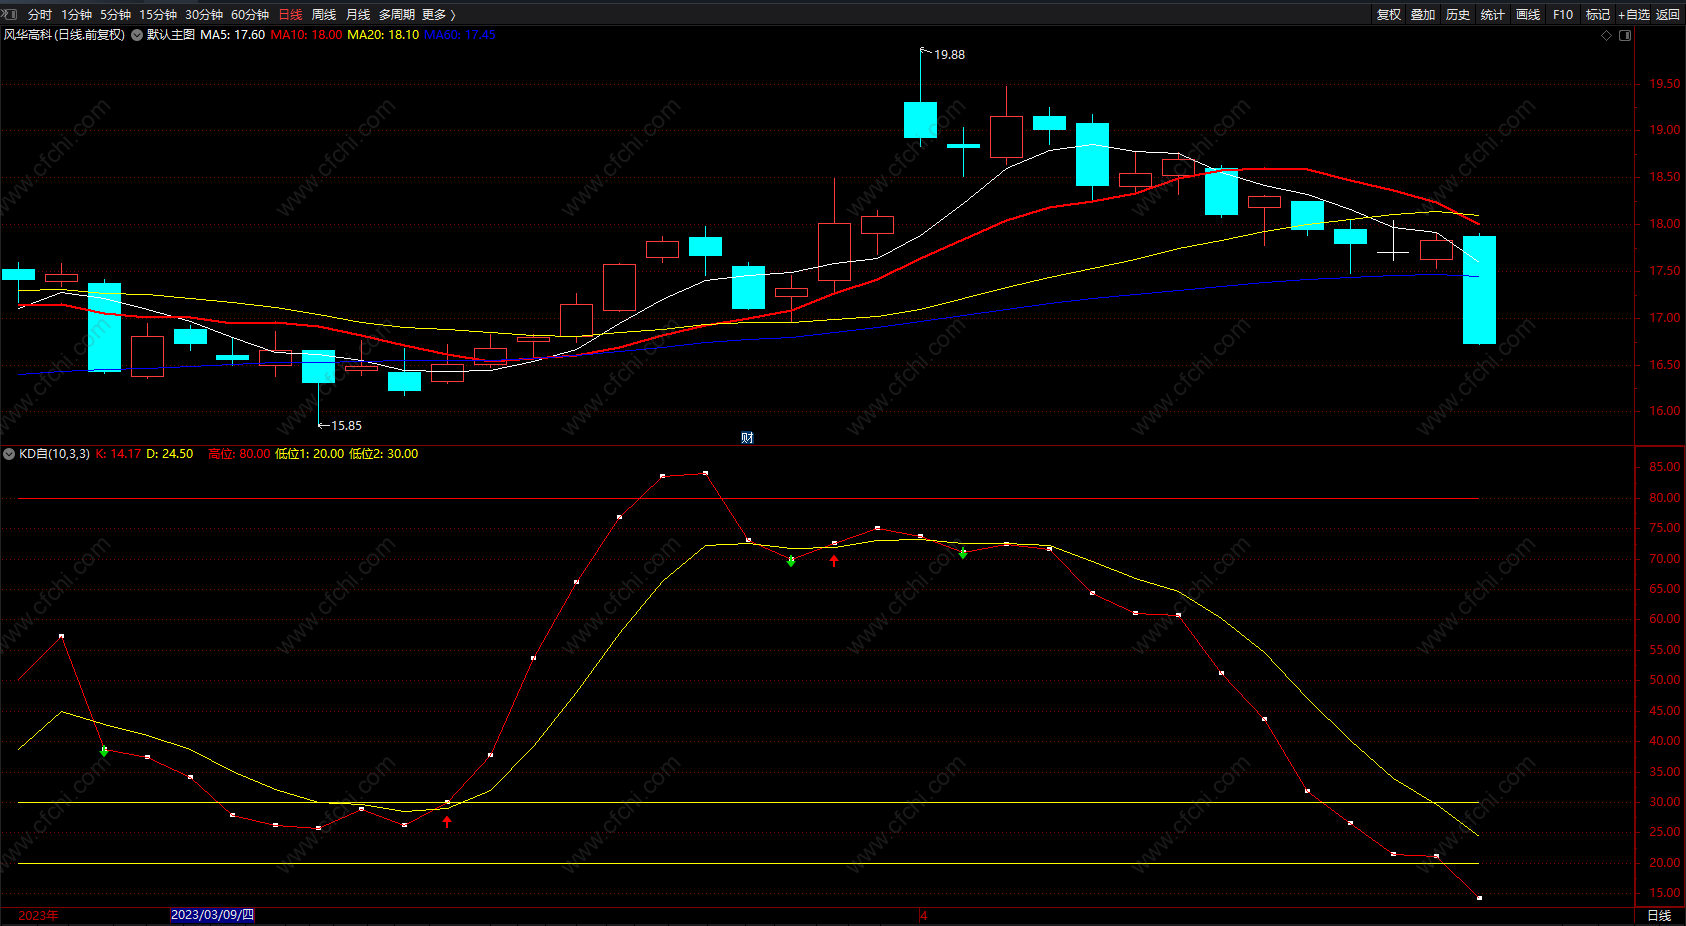Click the red up arrow near KD 70
This screenshot has width=1686, height=926.
[834, 561]
